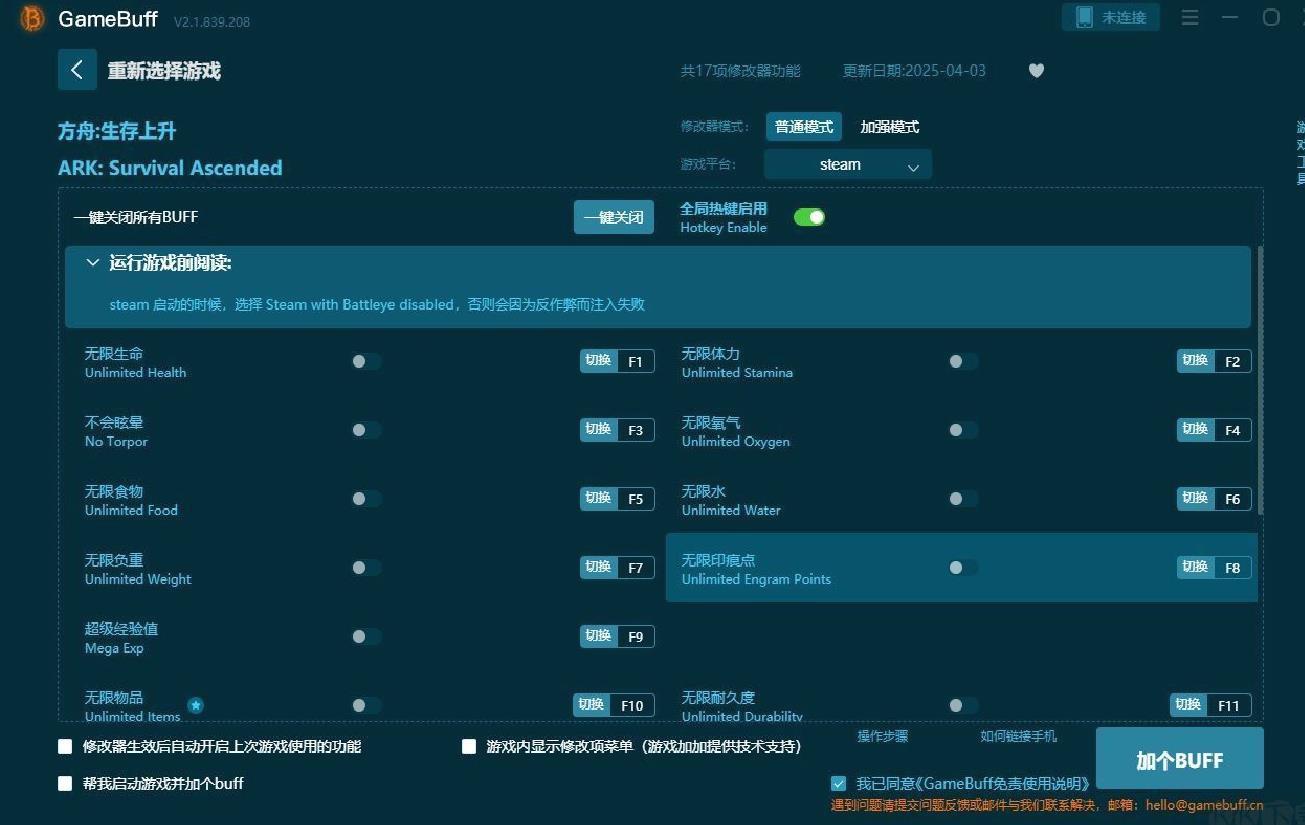Enable Unlimited Health toggle
The image size is (1305, 825).
pyautogui.click(x=366, y=361)
